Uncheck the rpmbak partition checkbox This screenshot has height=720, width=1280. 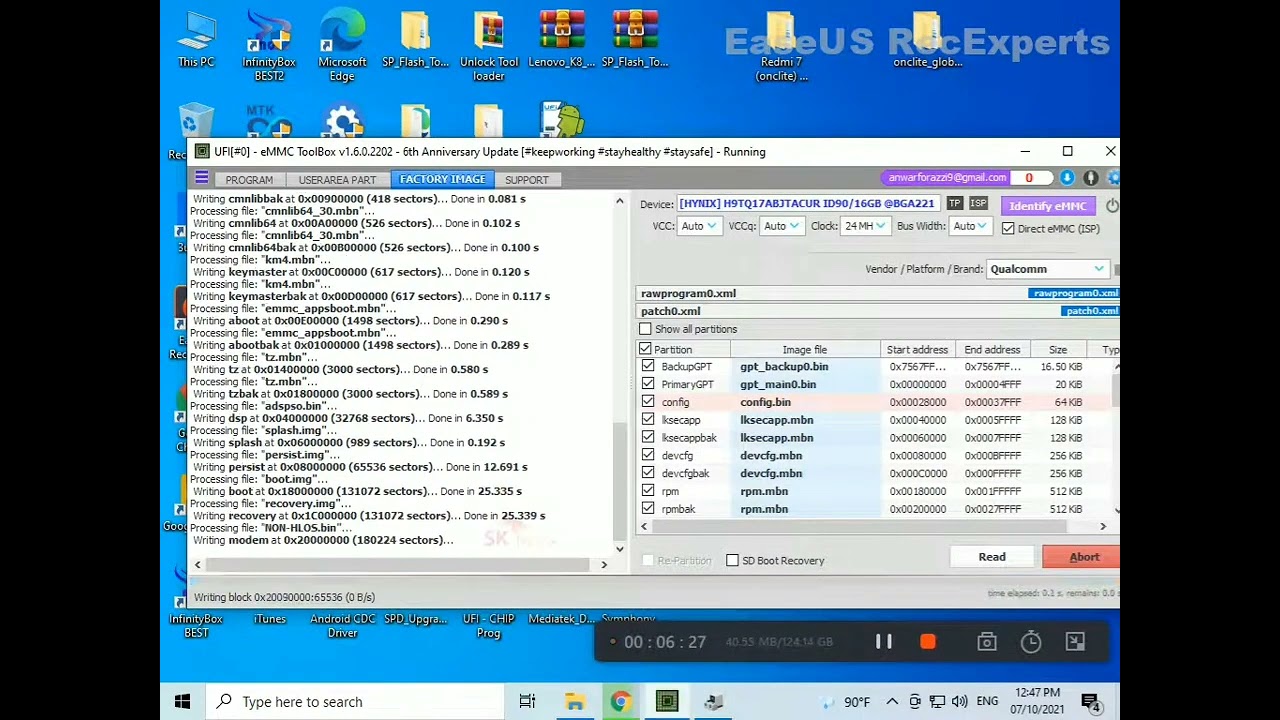coord(648,509)
